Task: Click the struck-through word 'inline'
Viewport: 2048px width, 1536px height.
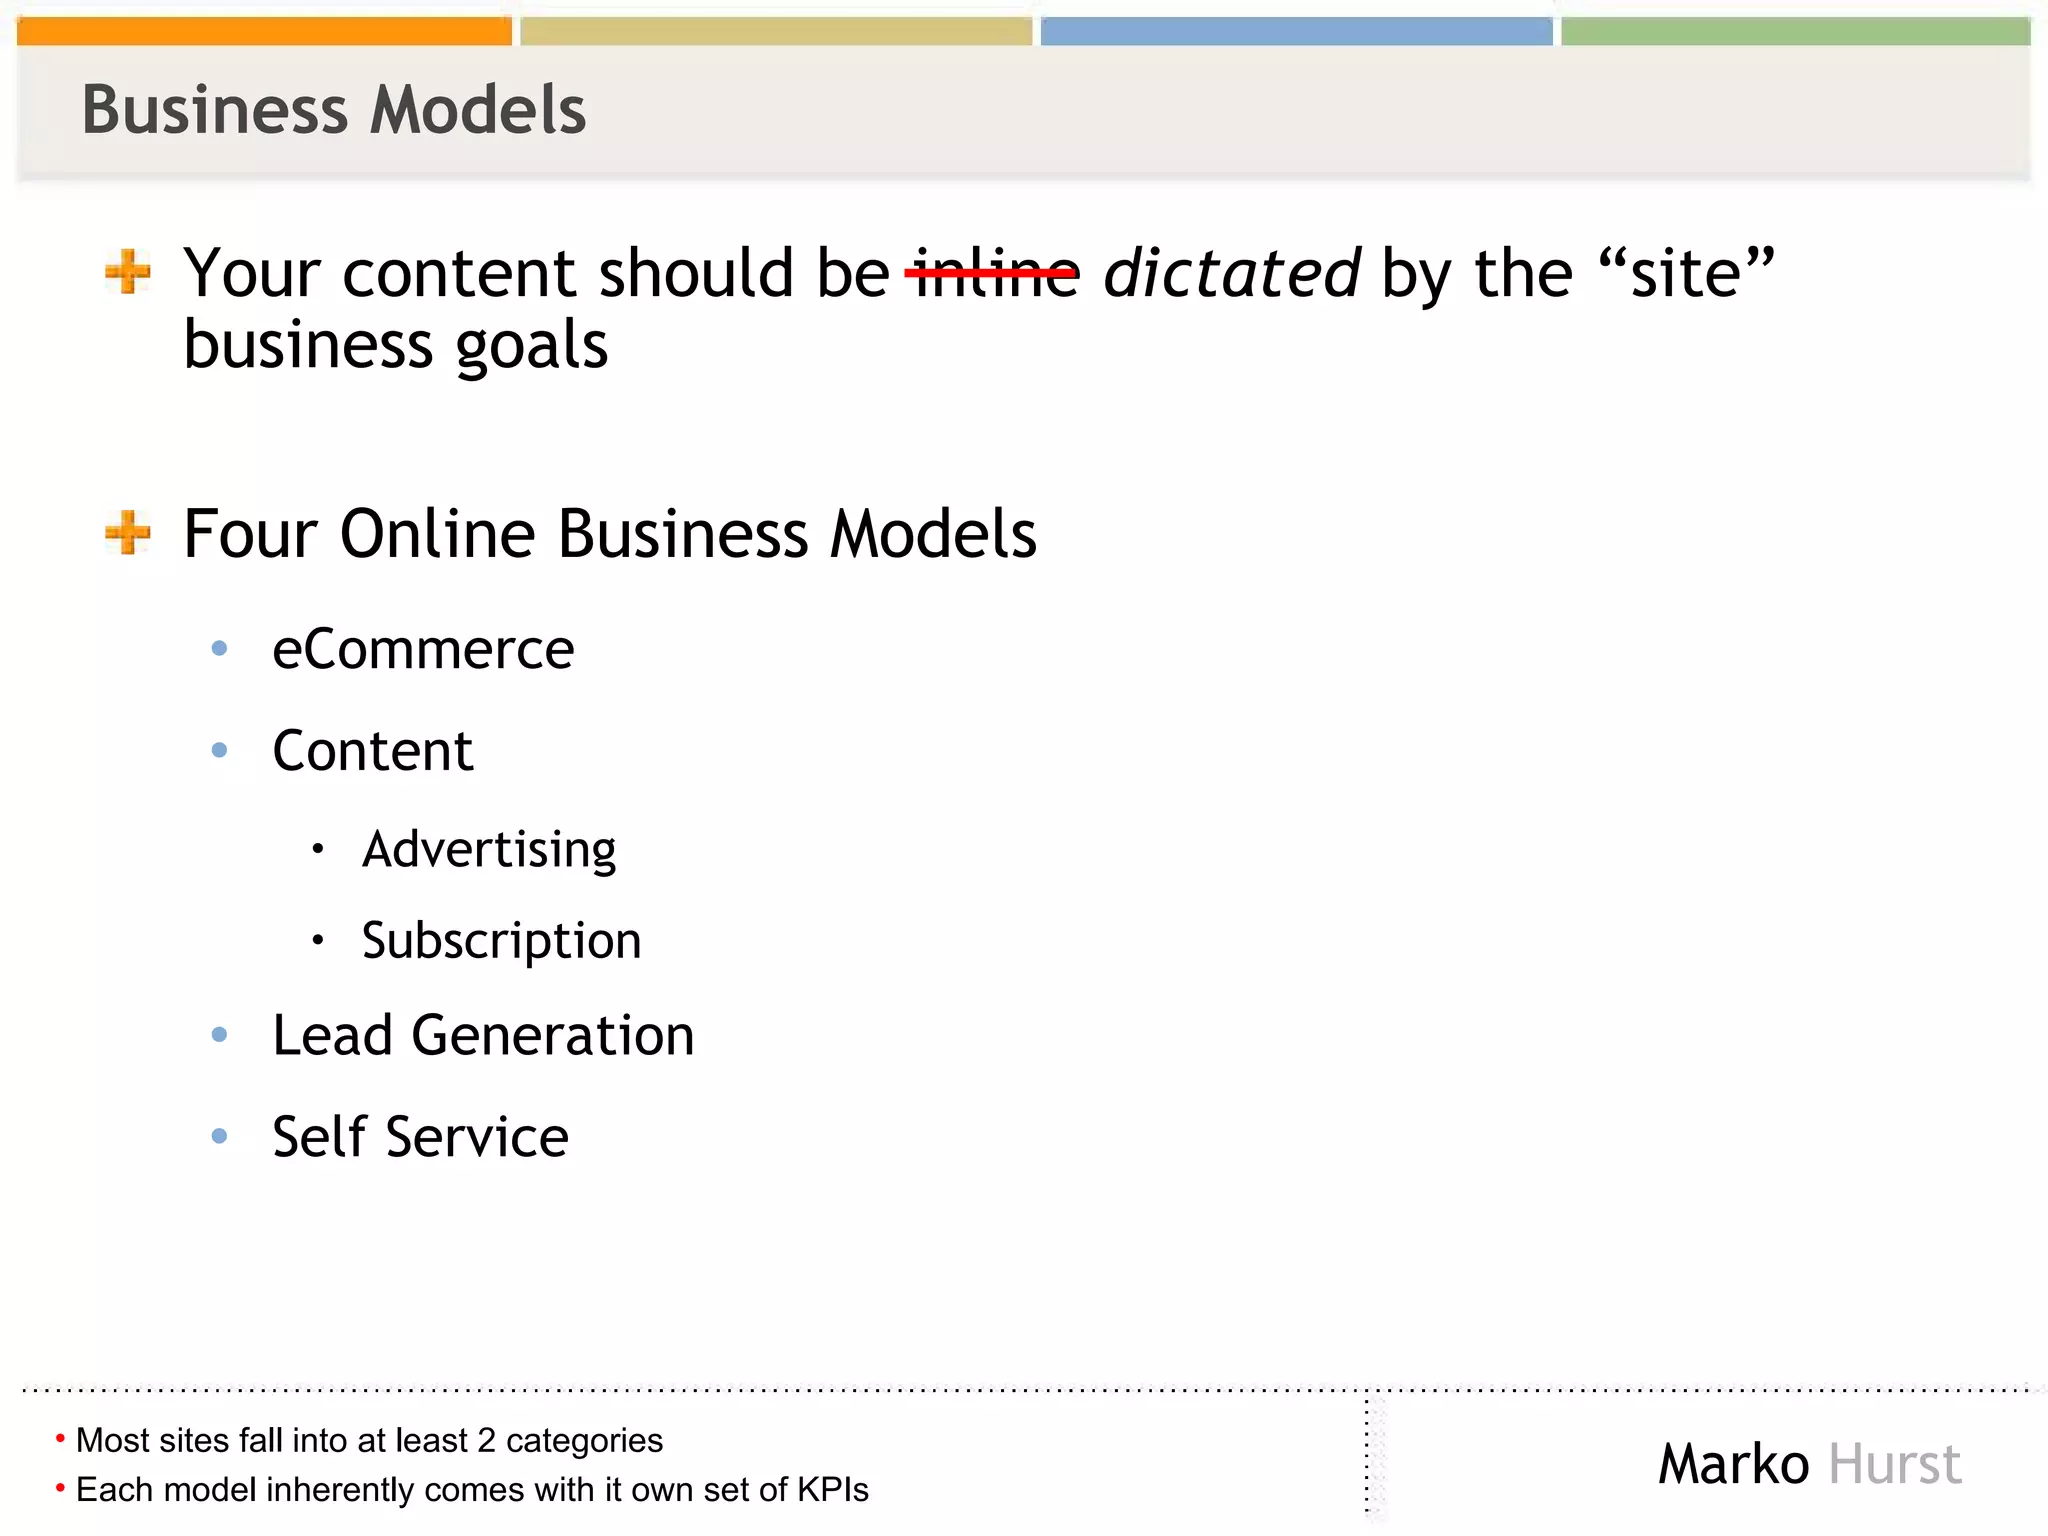Action: pyautogui.click(x=993, y=272)
